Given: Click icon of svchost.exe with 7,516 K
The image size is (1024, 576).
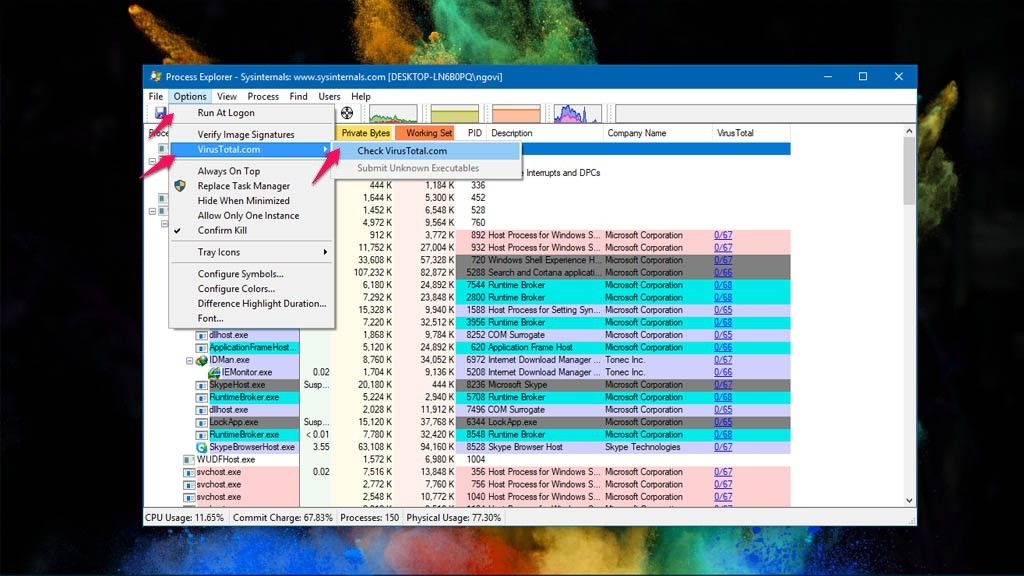Looking at the screenshot, I should click(189, 472).
